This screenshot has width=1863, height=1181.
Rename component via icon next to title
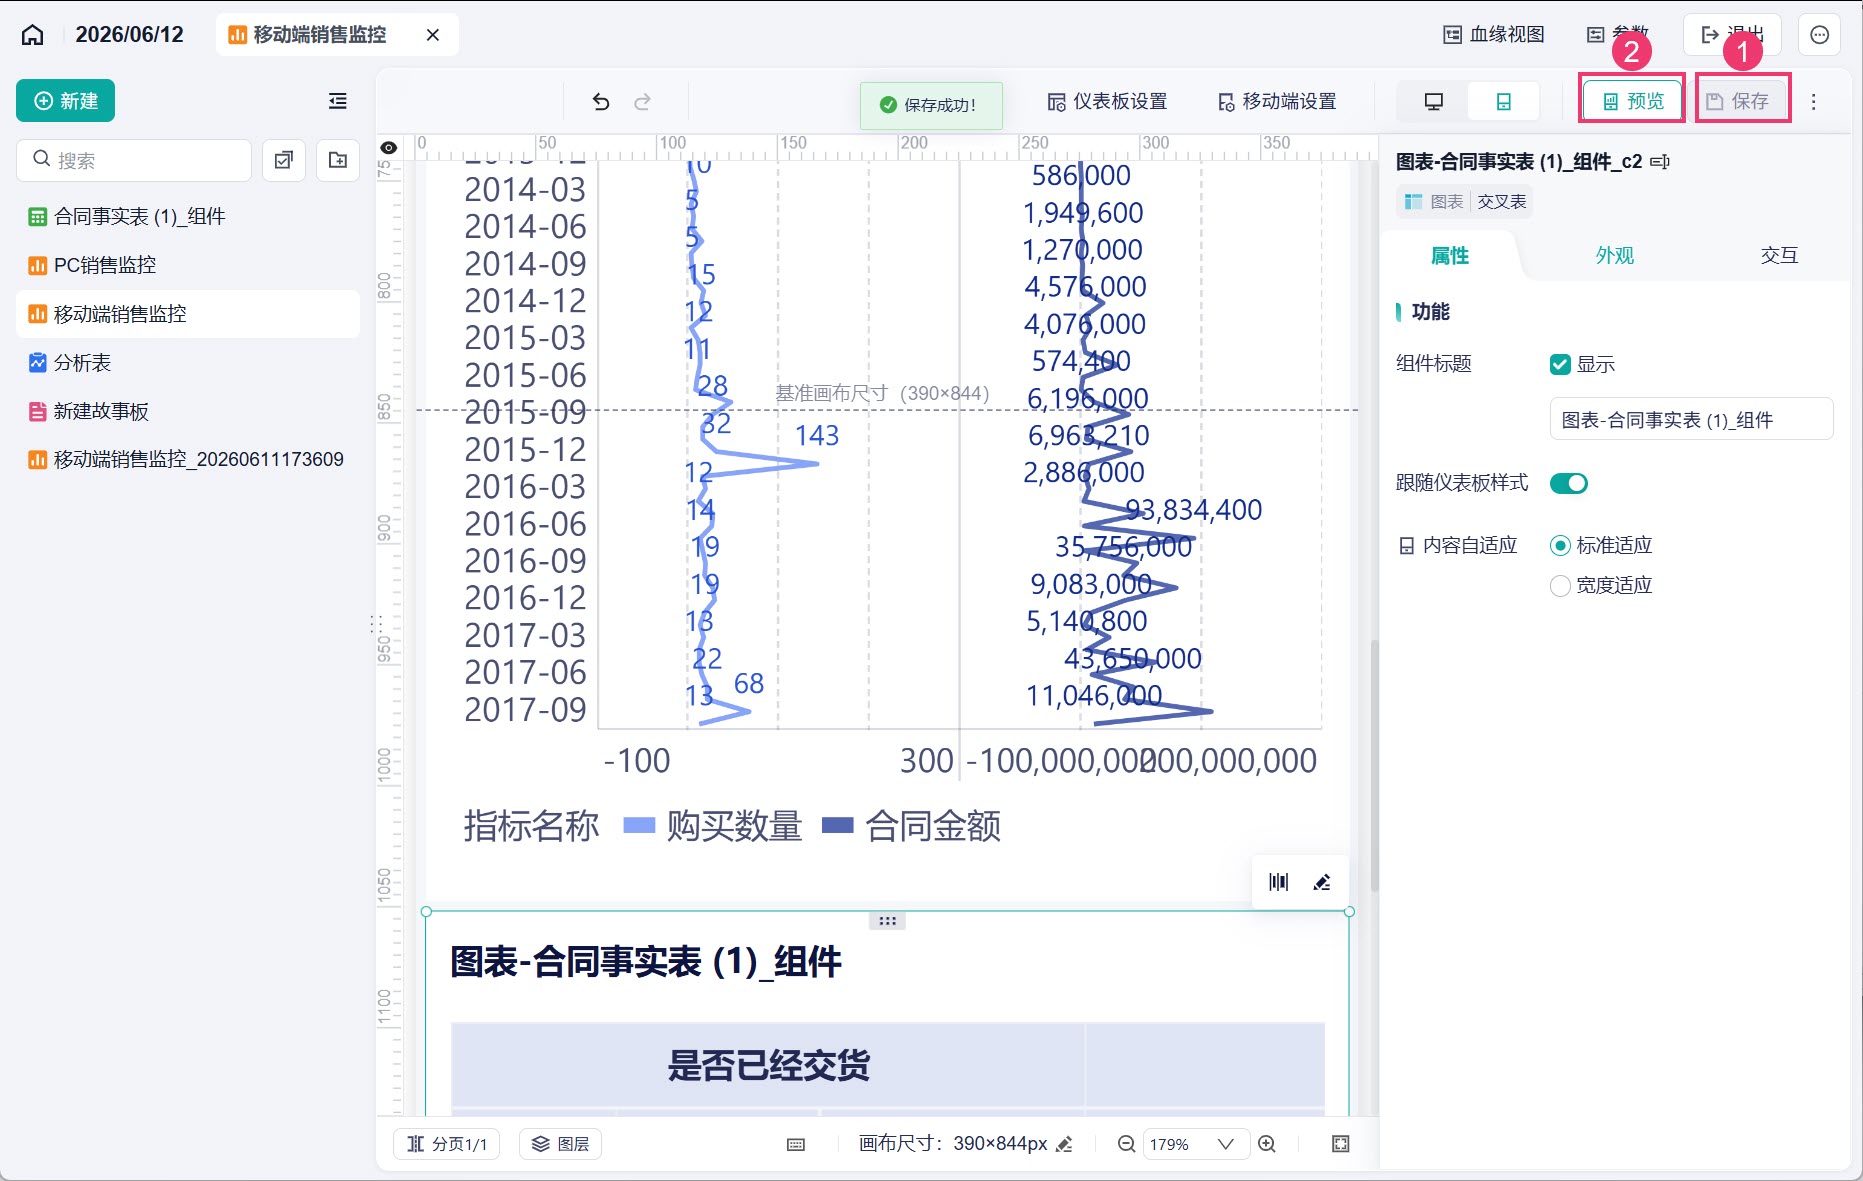point(1660,161)
